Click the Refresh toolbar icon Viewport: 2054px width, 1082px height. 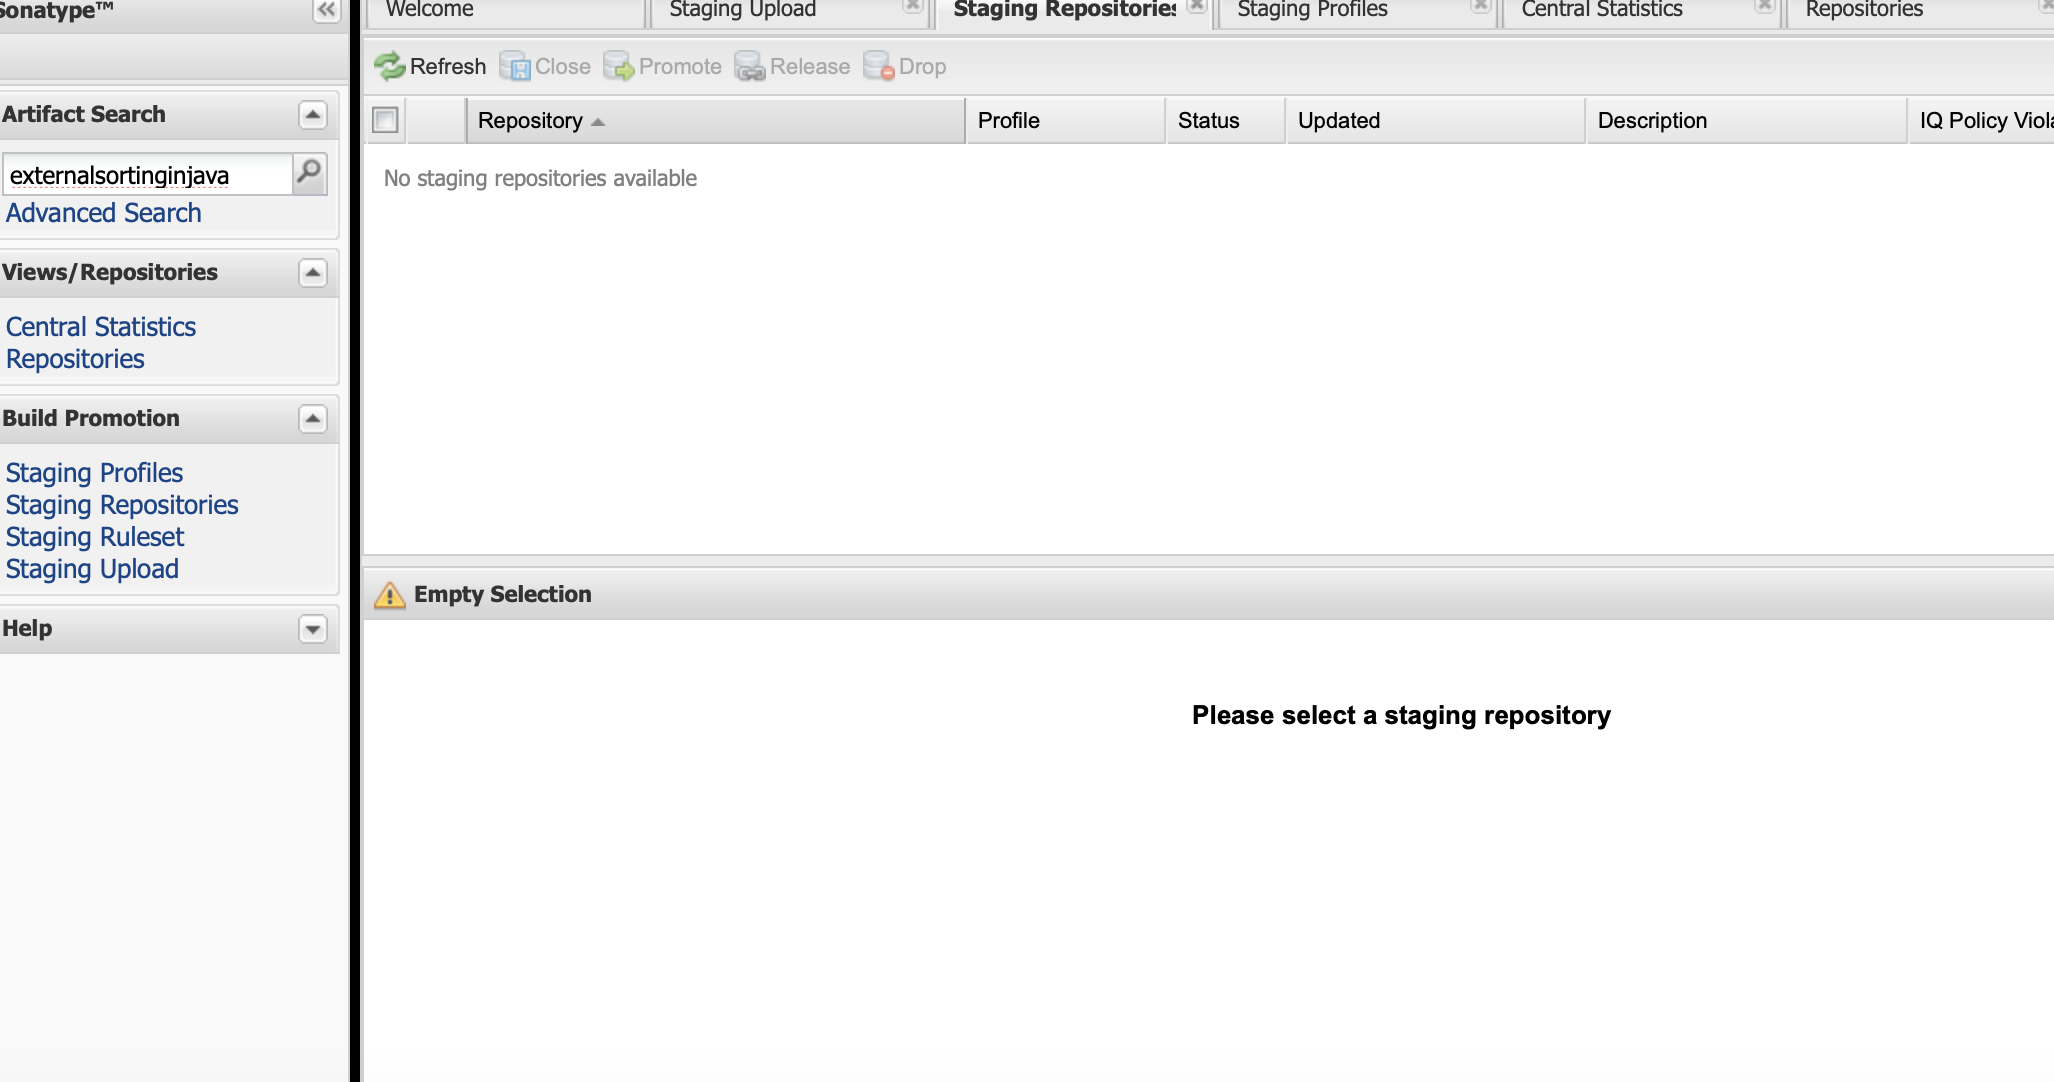click(x=389, y=67)
